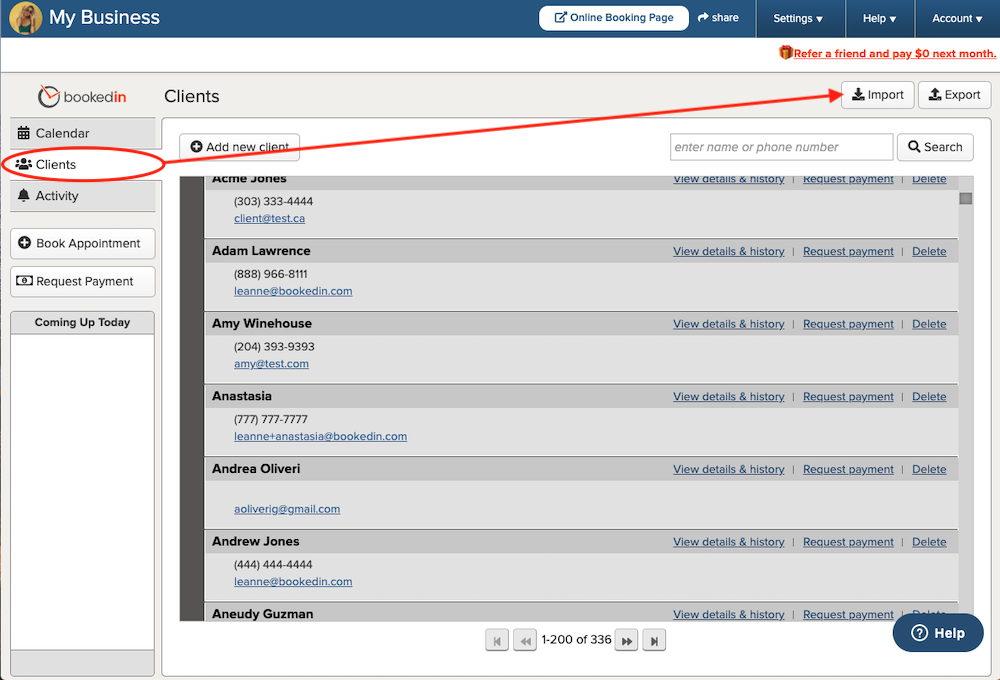The height and width of the screenshot is (680, 1000).
Task: Go to next page of clients
Action: click(626, 640)
